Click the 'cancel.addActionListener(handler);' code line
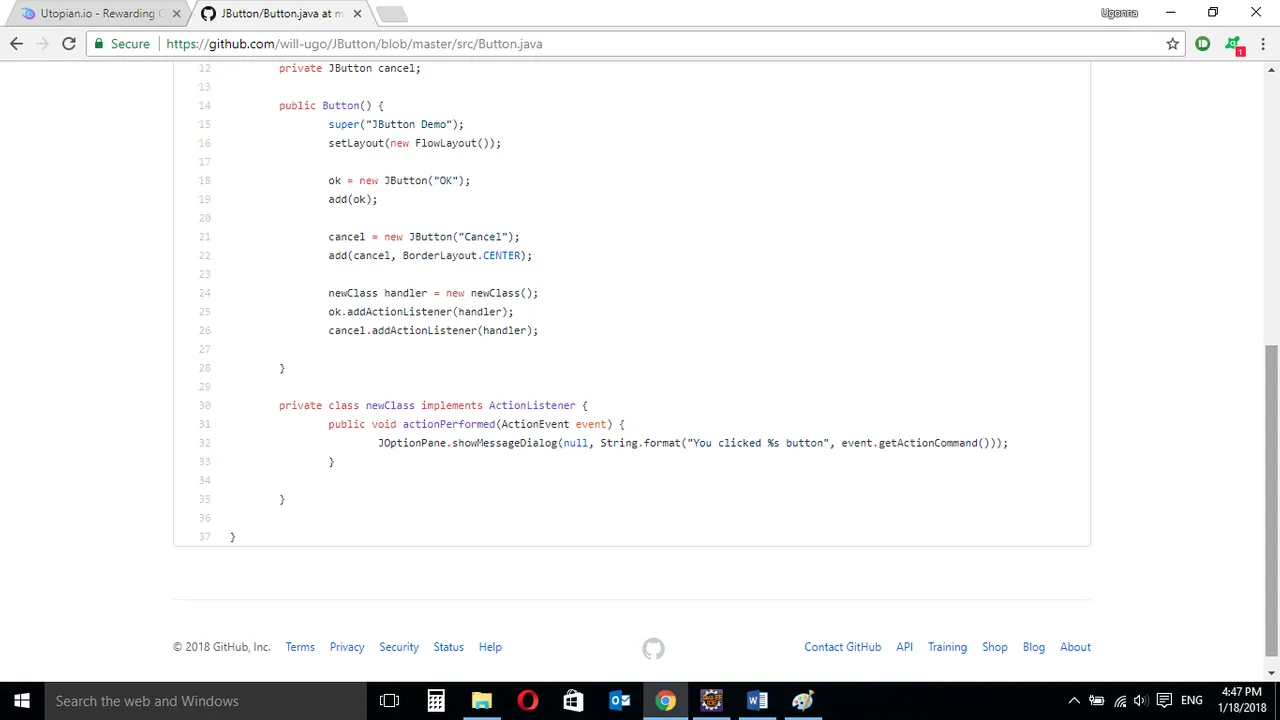 (x=433, y=331)
